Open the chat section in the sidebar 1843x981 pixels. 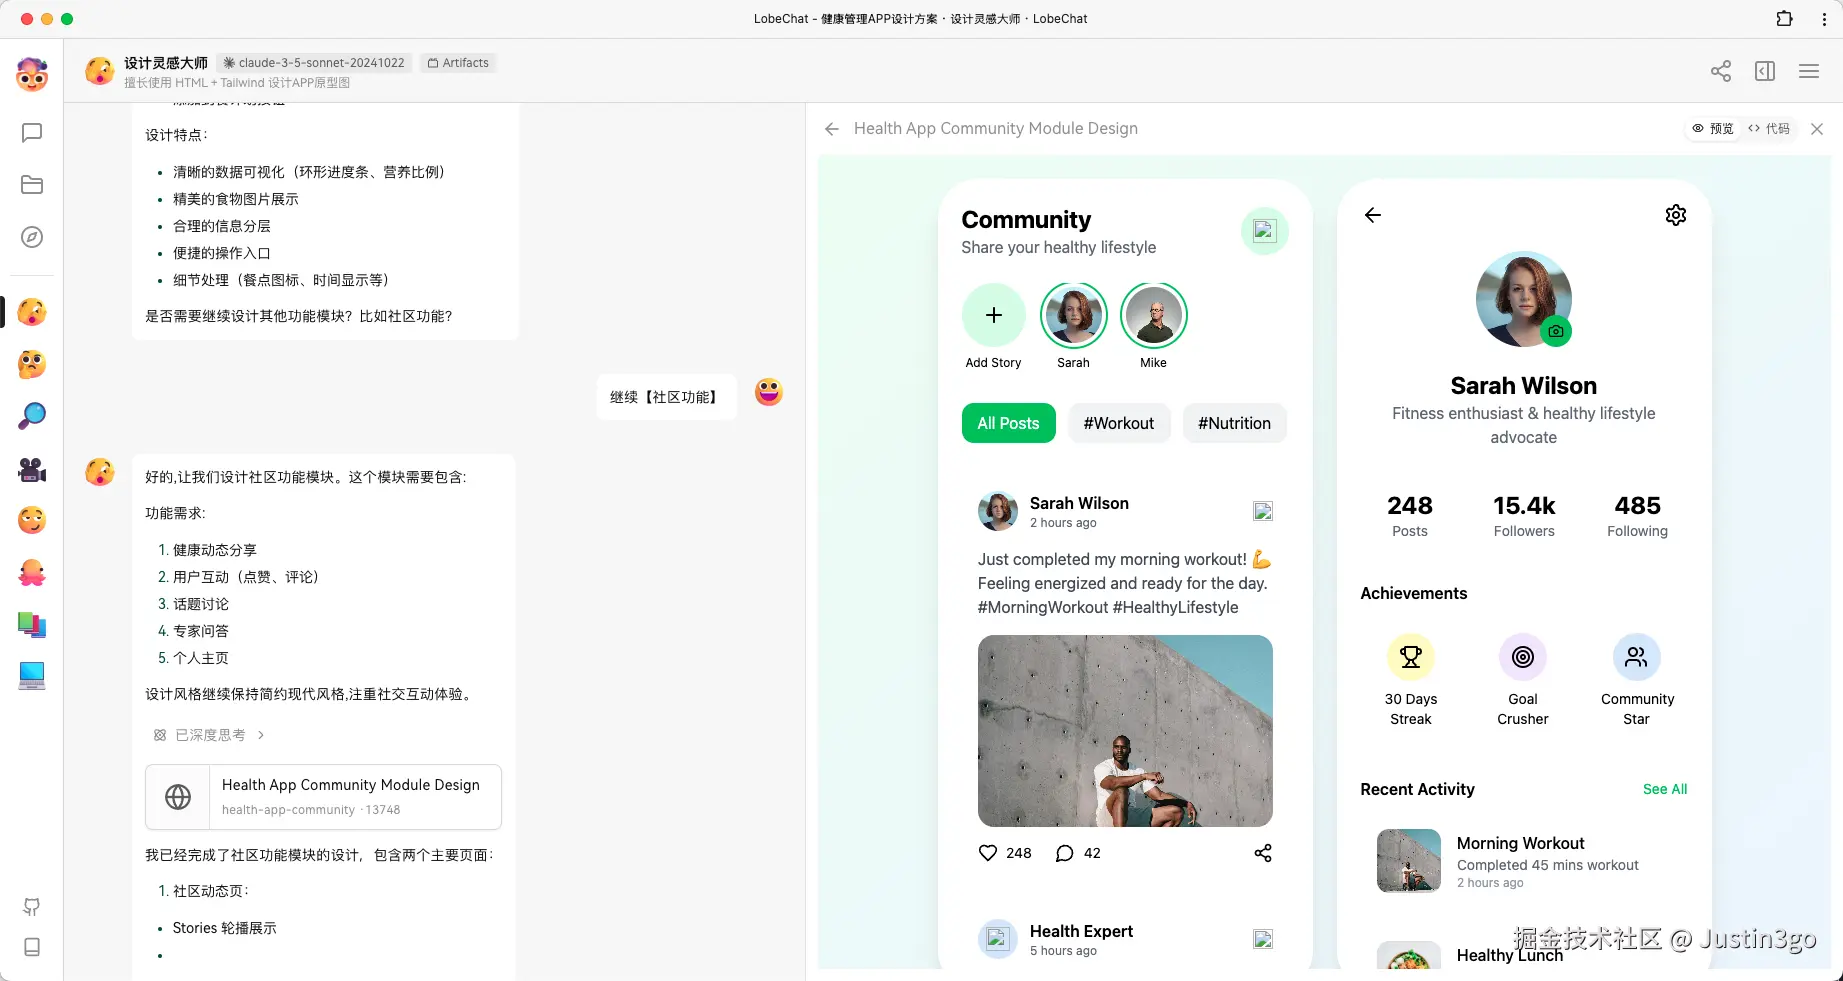pyautogui.click(x=32, y=133)
